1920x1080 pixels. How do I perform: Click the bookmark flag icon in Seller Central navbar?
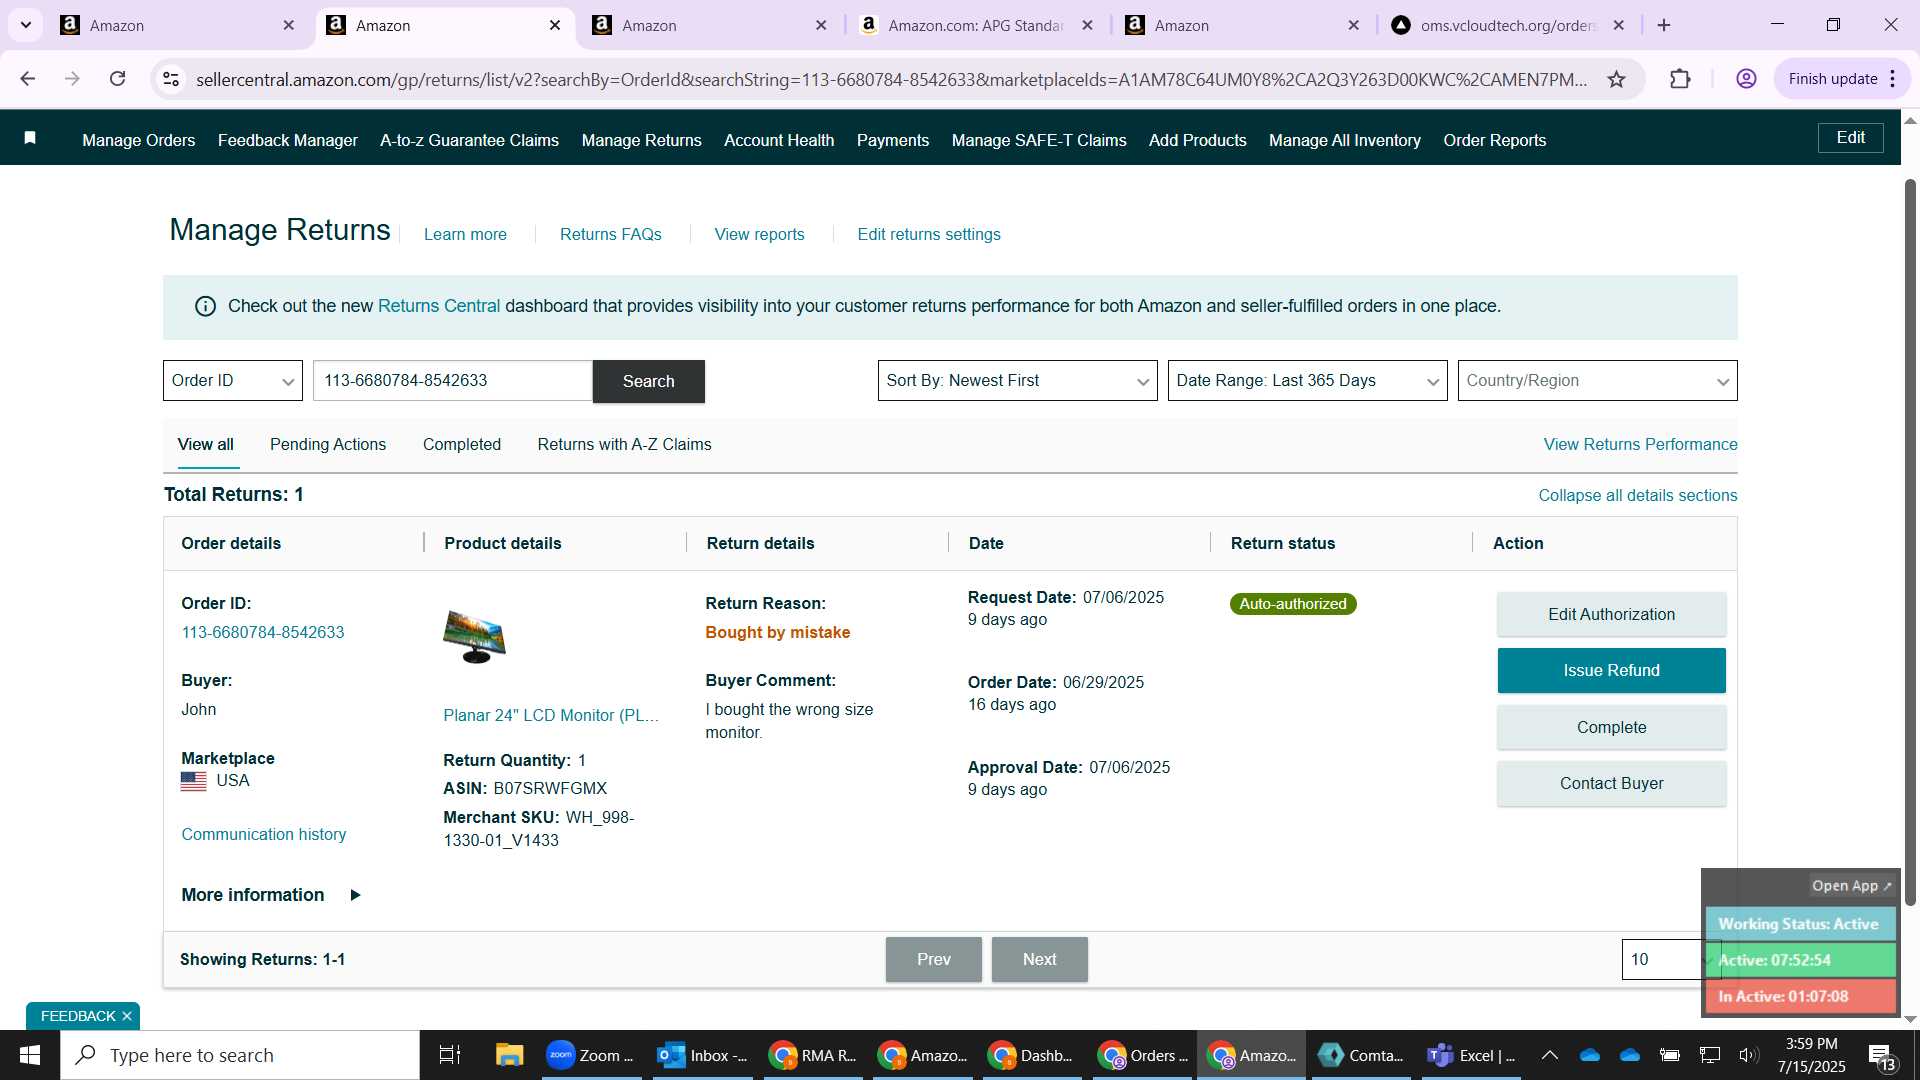tap(30, 138)
